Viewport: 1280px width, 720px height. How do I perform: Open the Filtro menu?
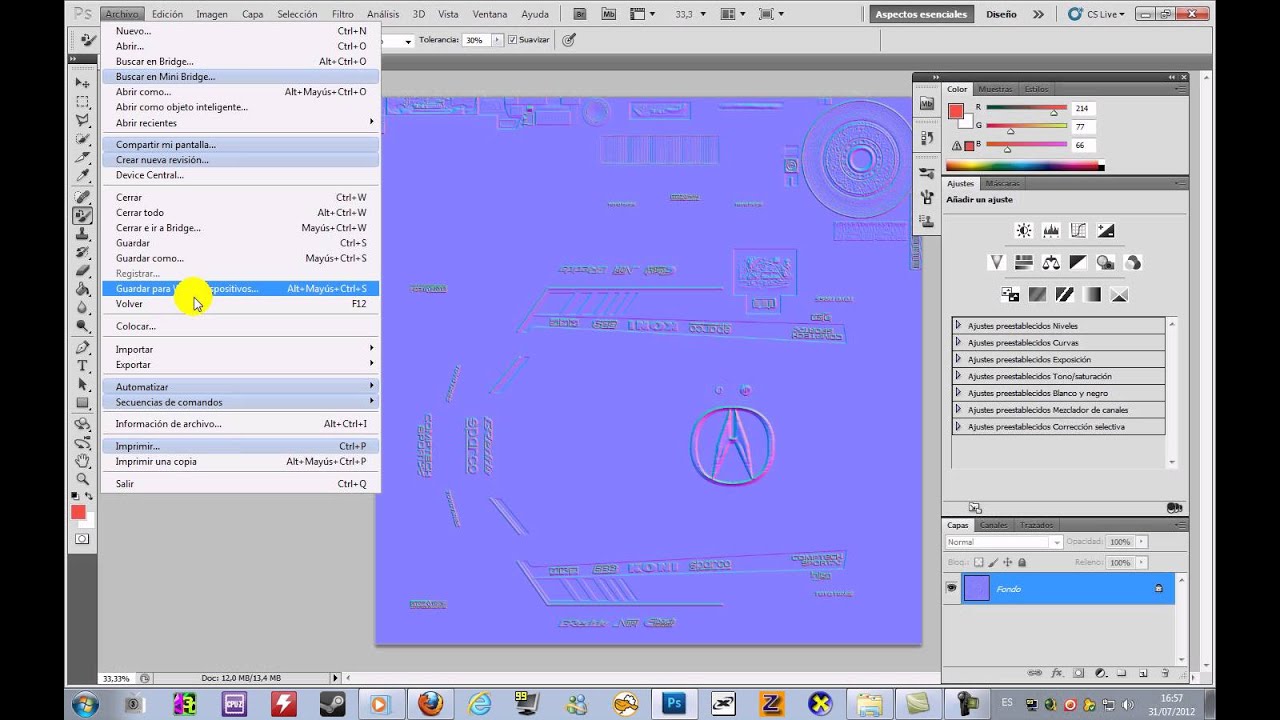click(x=343, y=14)
